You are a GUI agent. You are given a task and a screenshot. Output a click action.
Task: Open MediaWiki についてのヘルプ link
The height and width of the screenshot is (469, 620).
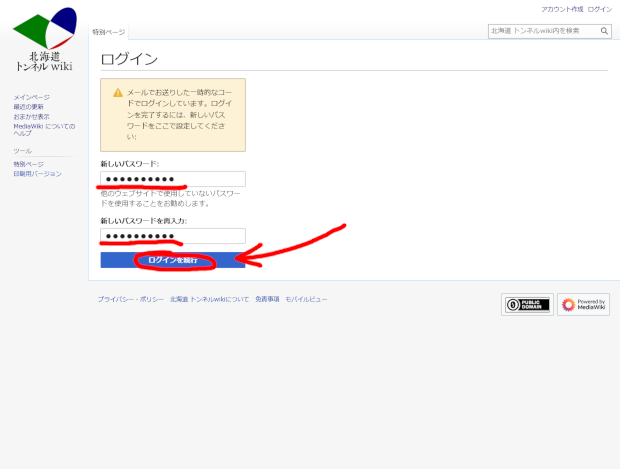pyautogui.click(x=43, y=130)
